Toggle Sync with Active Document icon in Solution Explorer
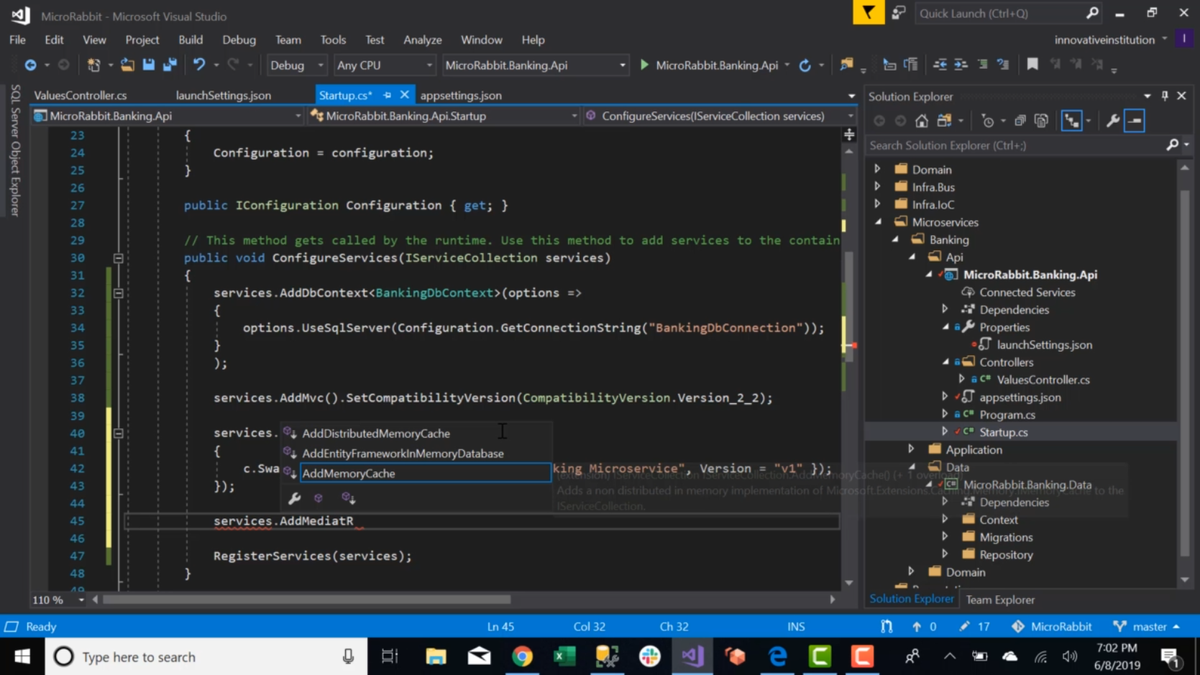 tap(1072, 121)
